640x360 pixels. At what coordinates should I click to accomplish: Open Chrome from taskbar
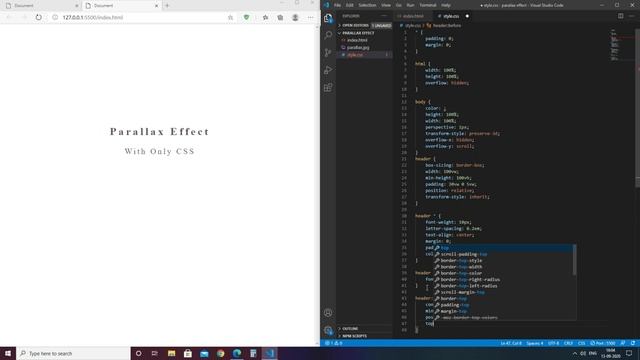(220, 353)
